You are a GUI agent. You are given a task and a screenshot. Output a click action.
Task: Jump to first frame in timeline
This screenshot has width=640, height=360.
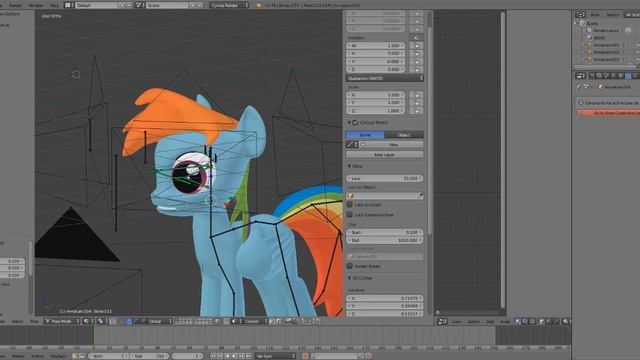[213, 356]
